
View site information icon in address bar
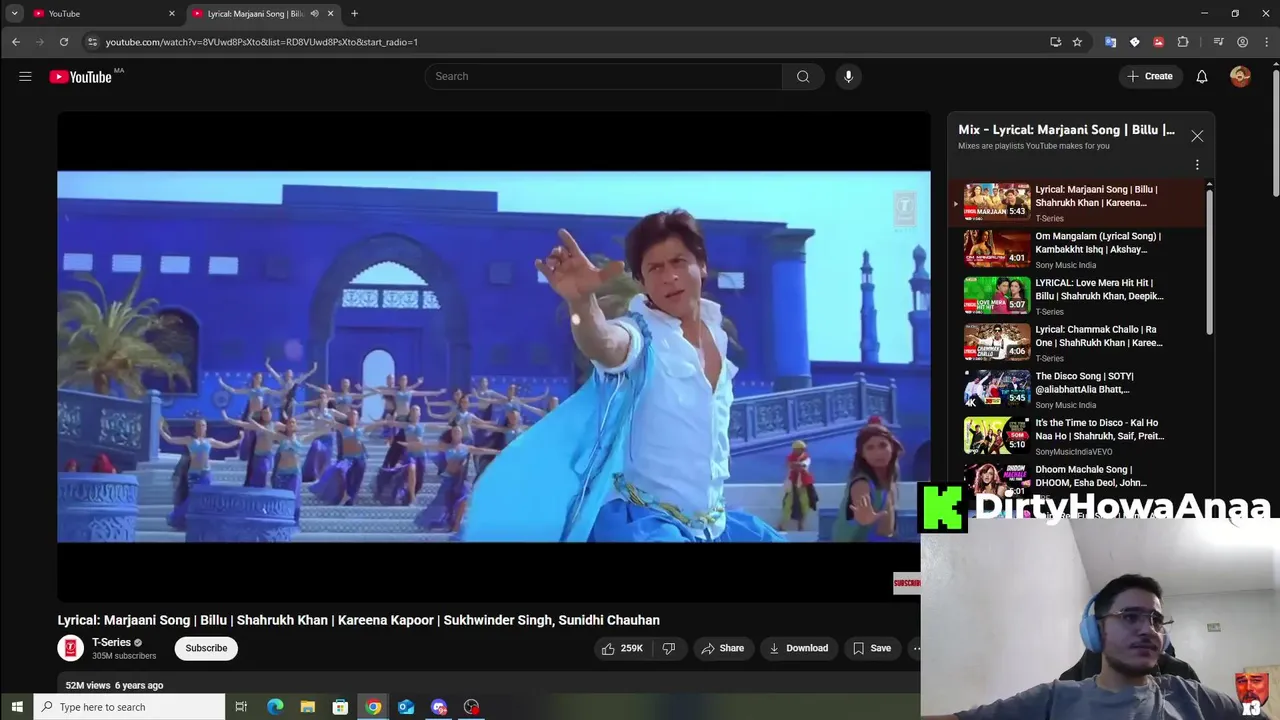coord(92,42)
